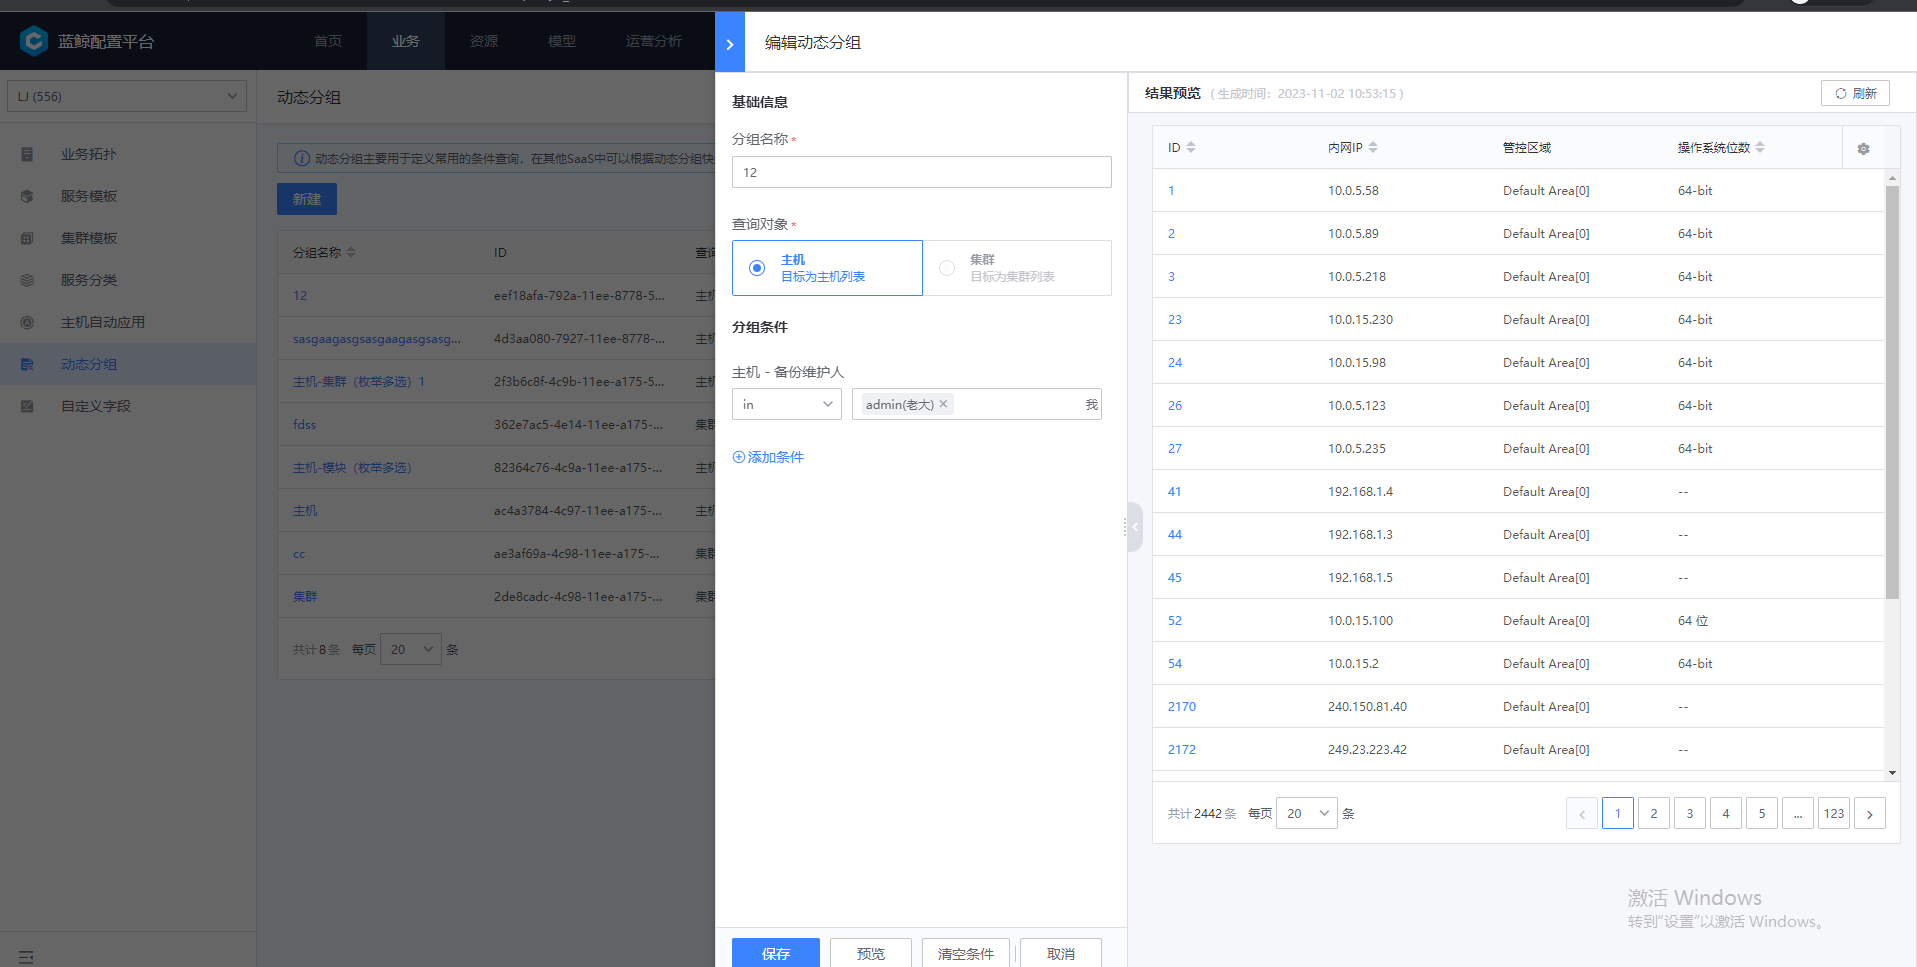Image resolution: width=1917 pixels, height=967 pixels.
Task: Open 主机自动应用 via its icon
Action: click(x=27, y=322)
